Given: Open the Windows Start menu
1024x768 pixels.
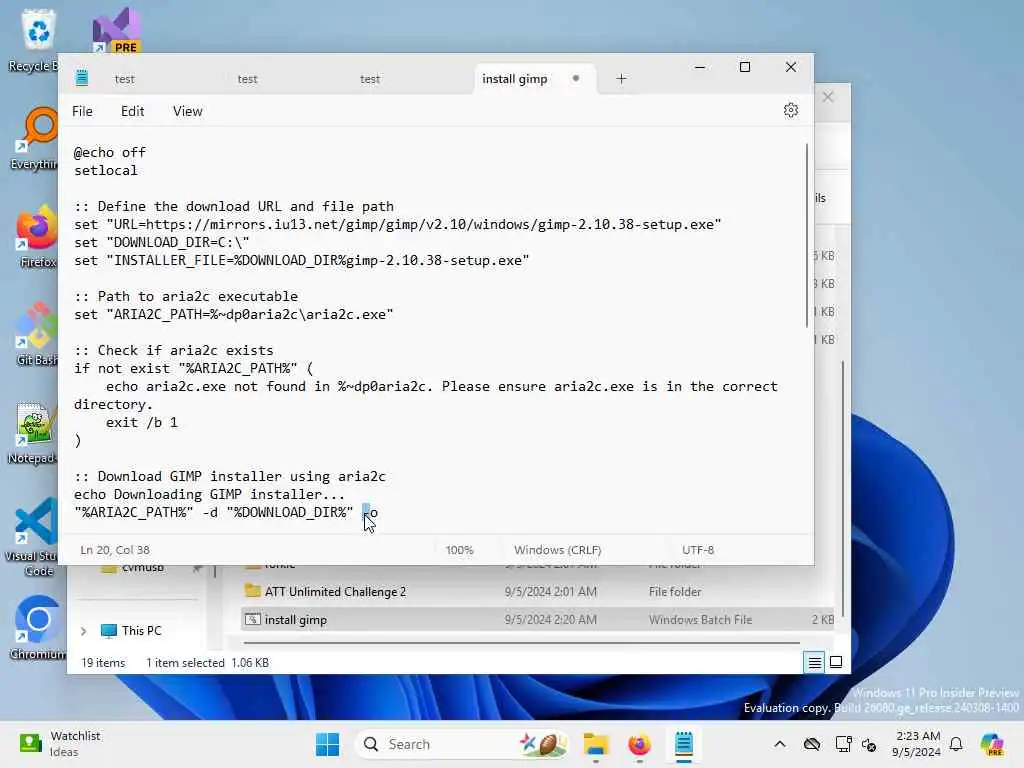Looking at the screenshot, I should [x=327, y=744].
